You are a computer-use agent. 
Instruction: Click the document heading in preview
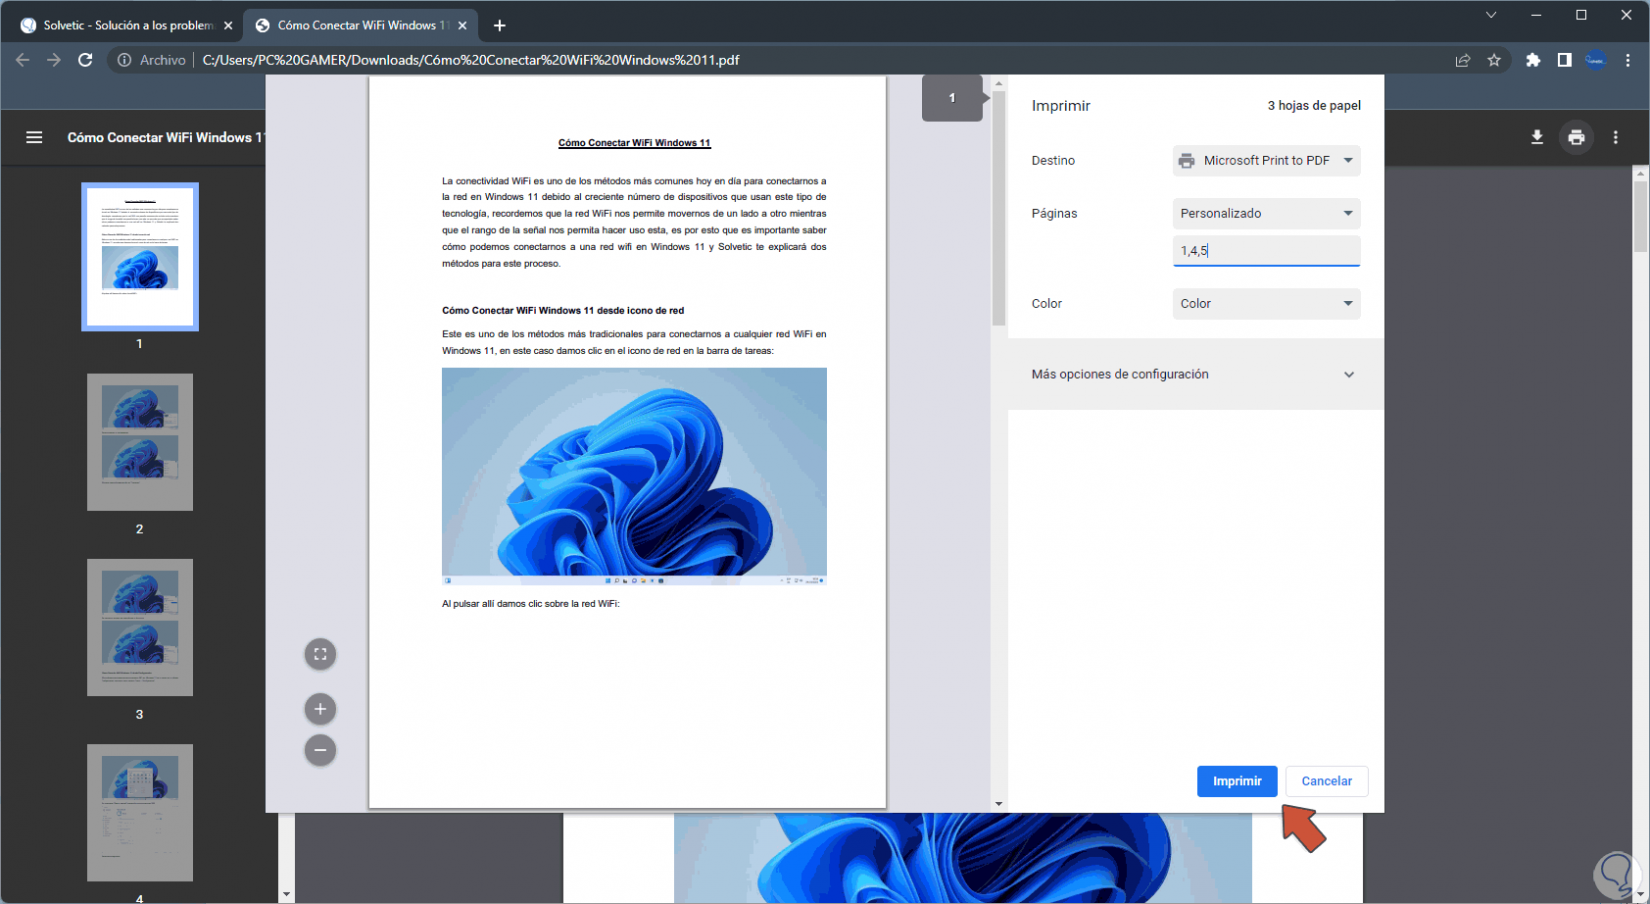(634, 143)
